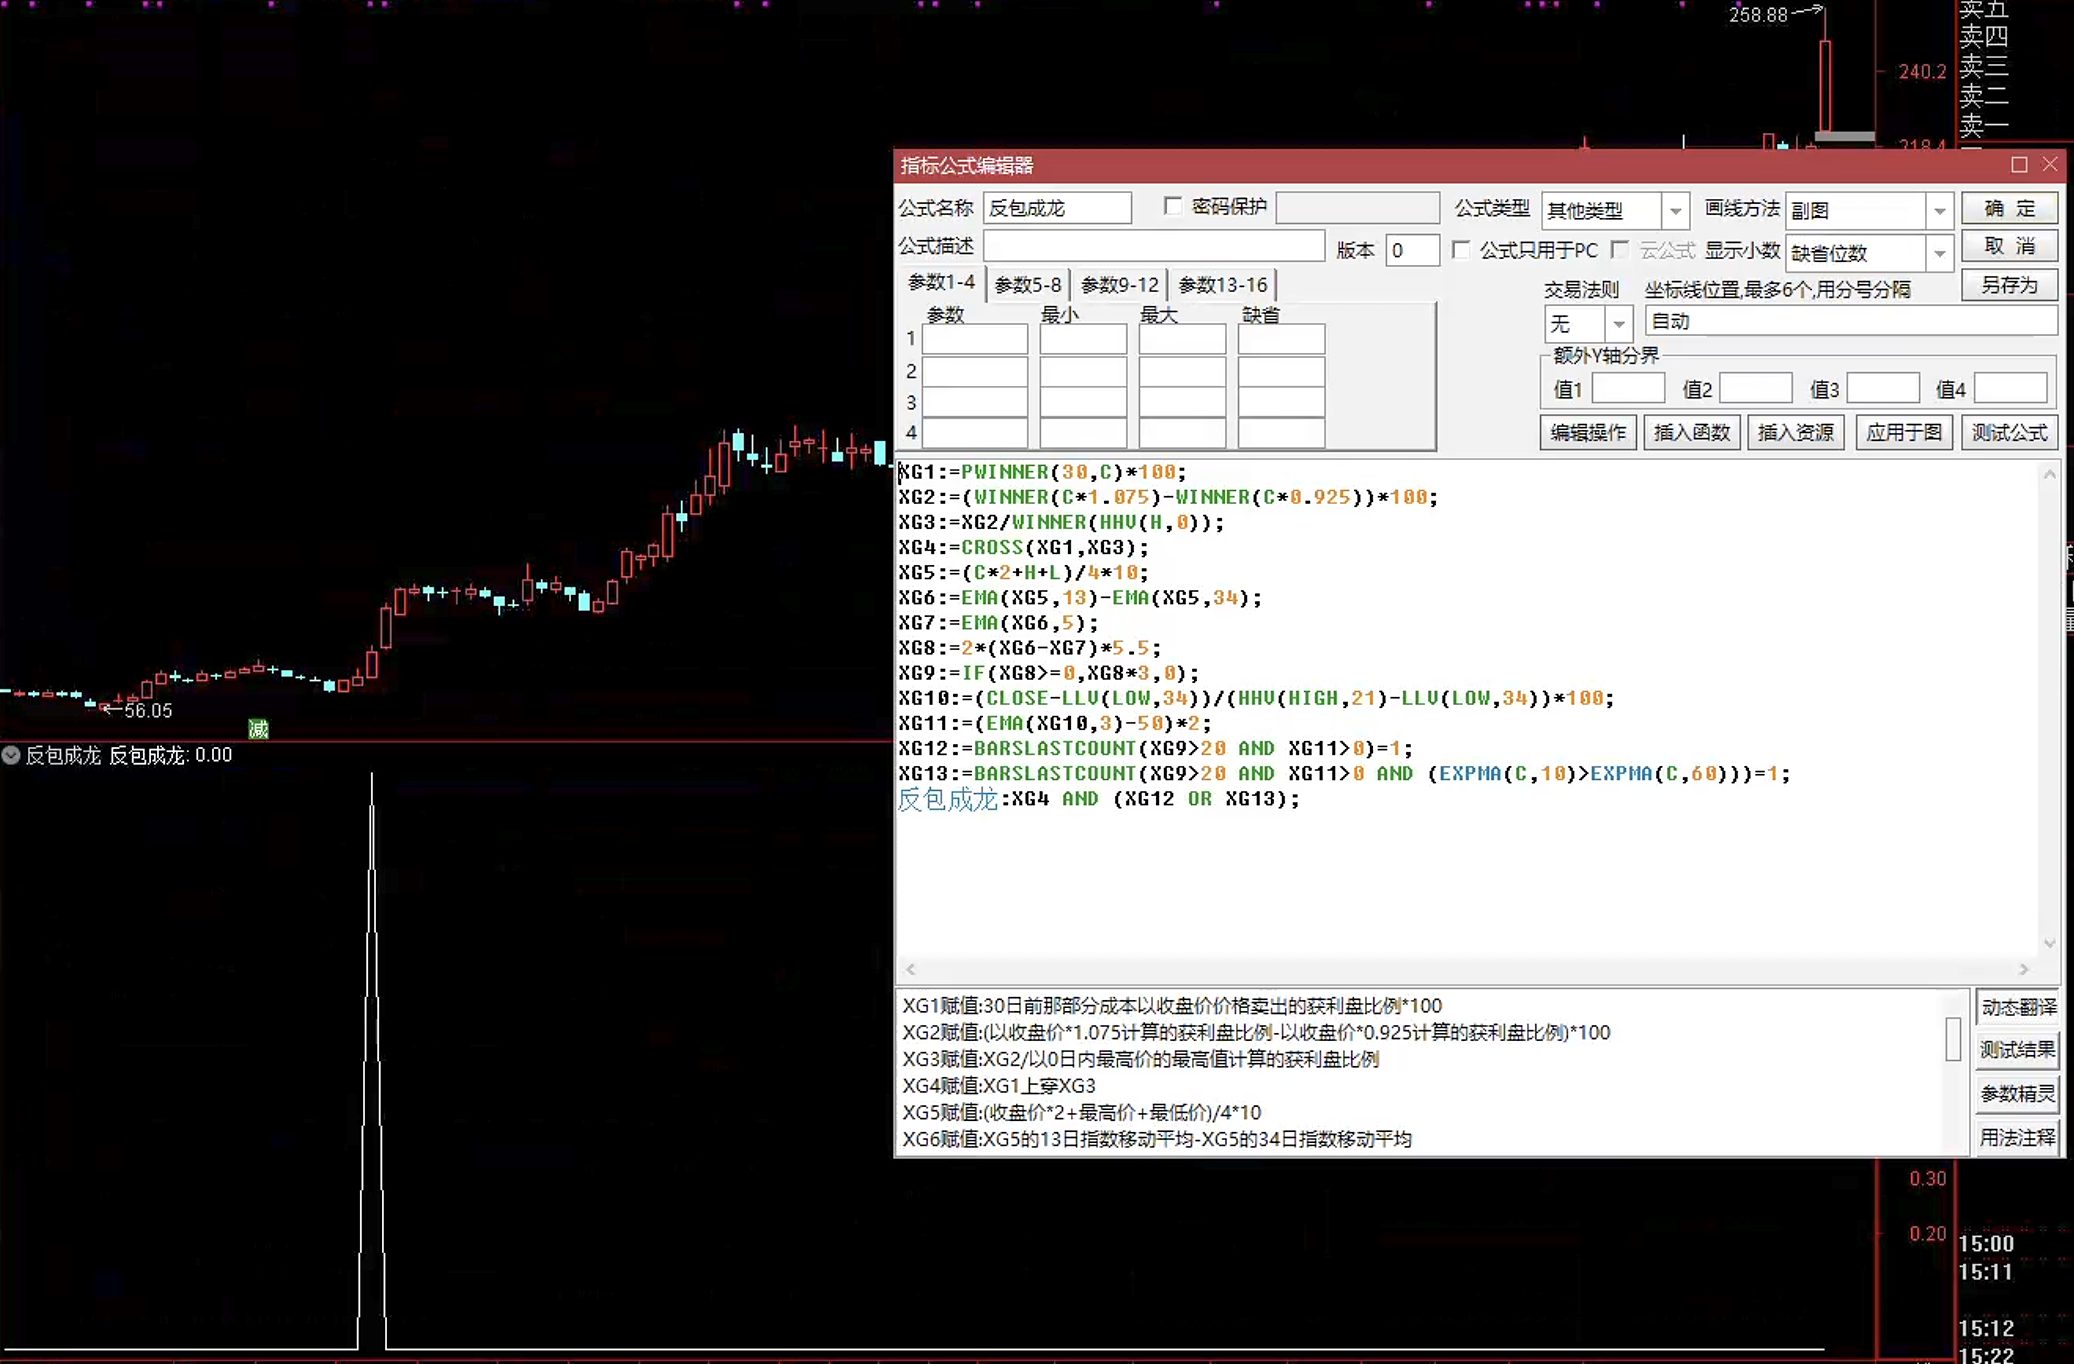
Task: Switch to the 参数5-8 tab
Action: click(x=1028, y=285)
